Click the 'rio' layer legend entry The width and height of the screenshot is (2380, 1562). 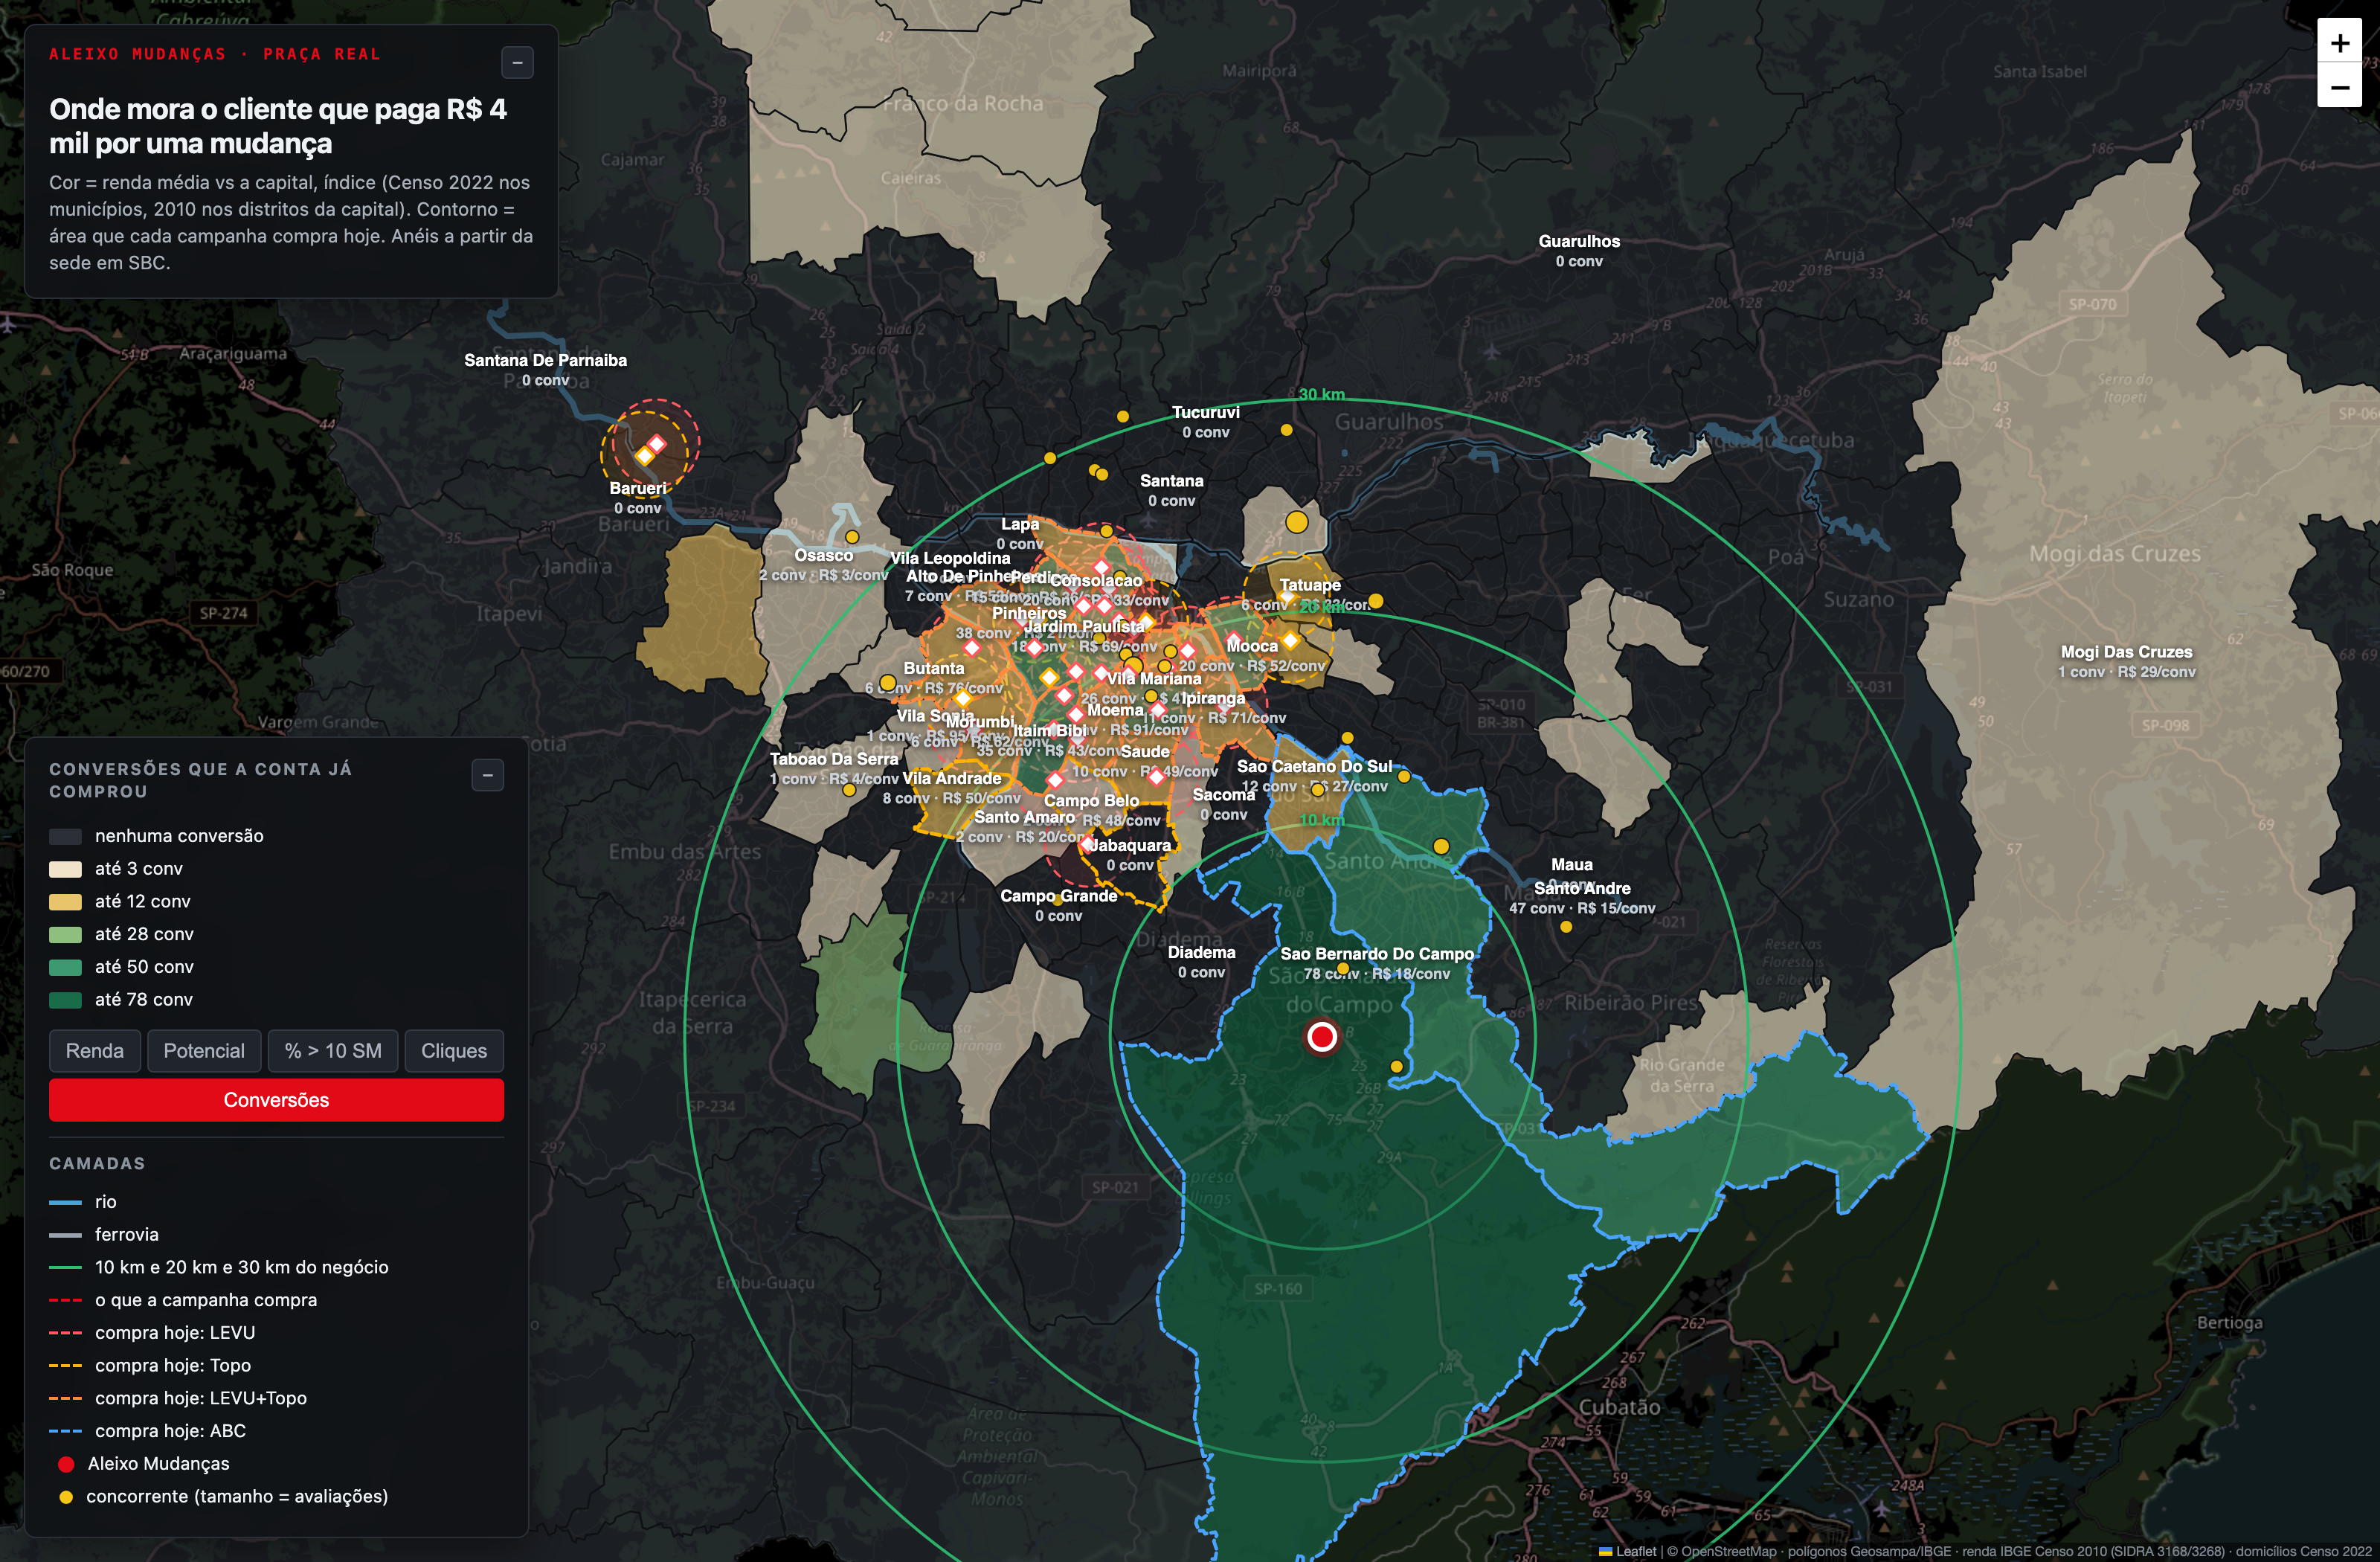(x=83, y=1202)
